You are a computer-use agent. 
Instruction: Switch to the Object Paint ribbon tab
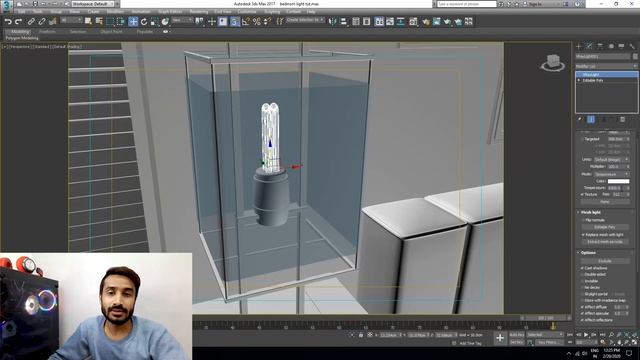111,32
